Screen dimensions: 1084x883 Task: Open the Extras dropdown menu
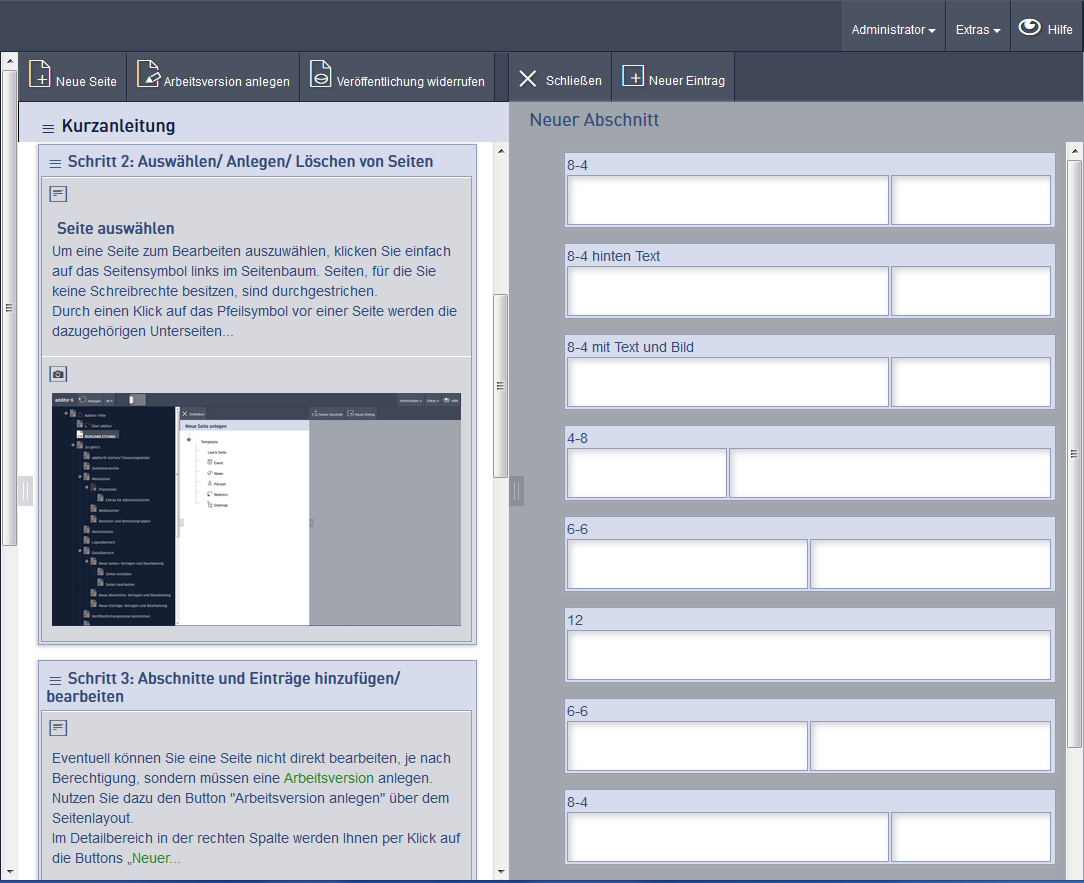977,30
